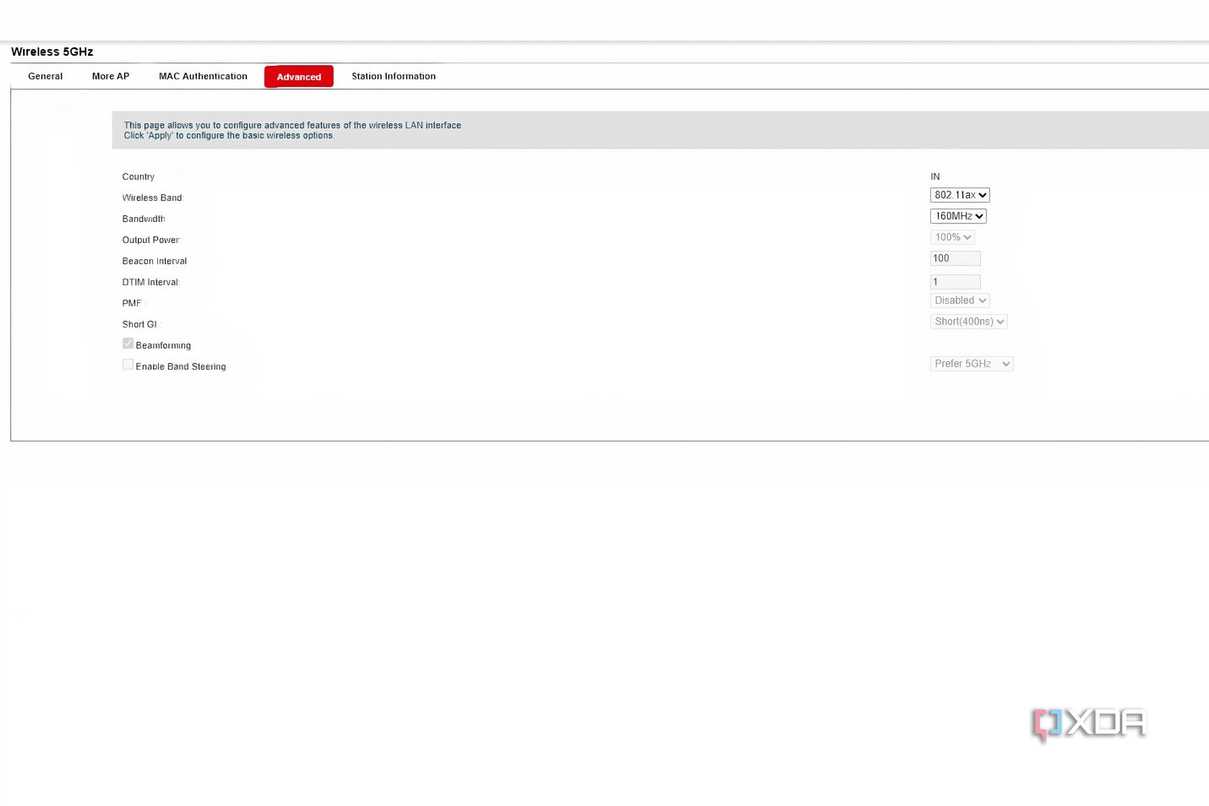Click the IN country value

pos(935,177)
